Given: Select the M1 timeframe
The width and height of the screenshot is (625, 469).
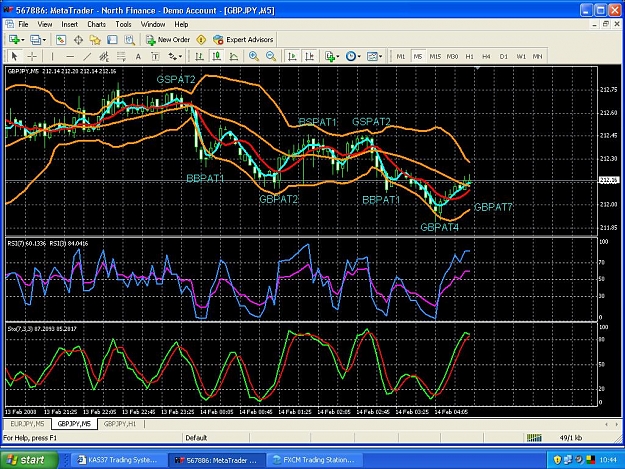Looking at the screenshot, I should point(401,57).
